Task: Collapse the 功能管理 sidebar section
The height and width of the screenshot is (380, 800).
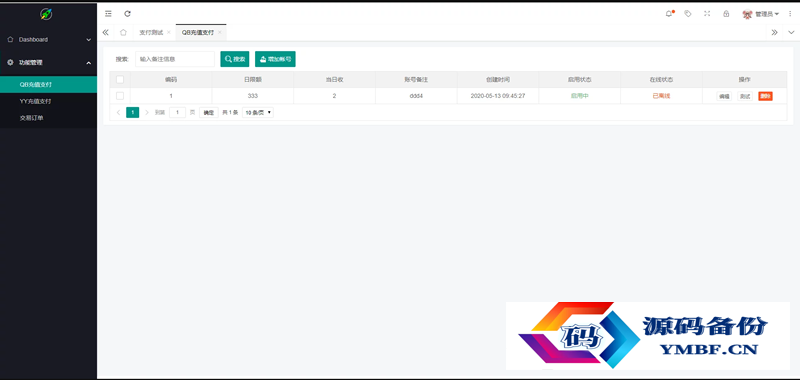Action: [x=48, y=62]
